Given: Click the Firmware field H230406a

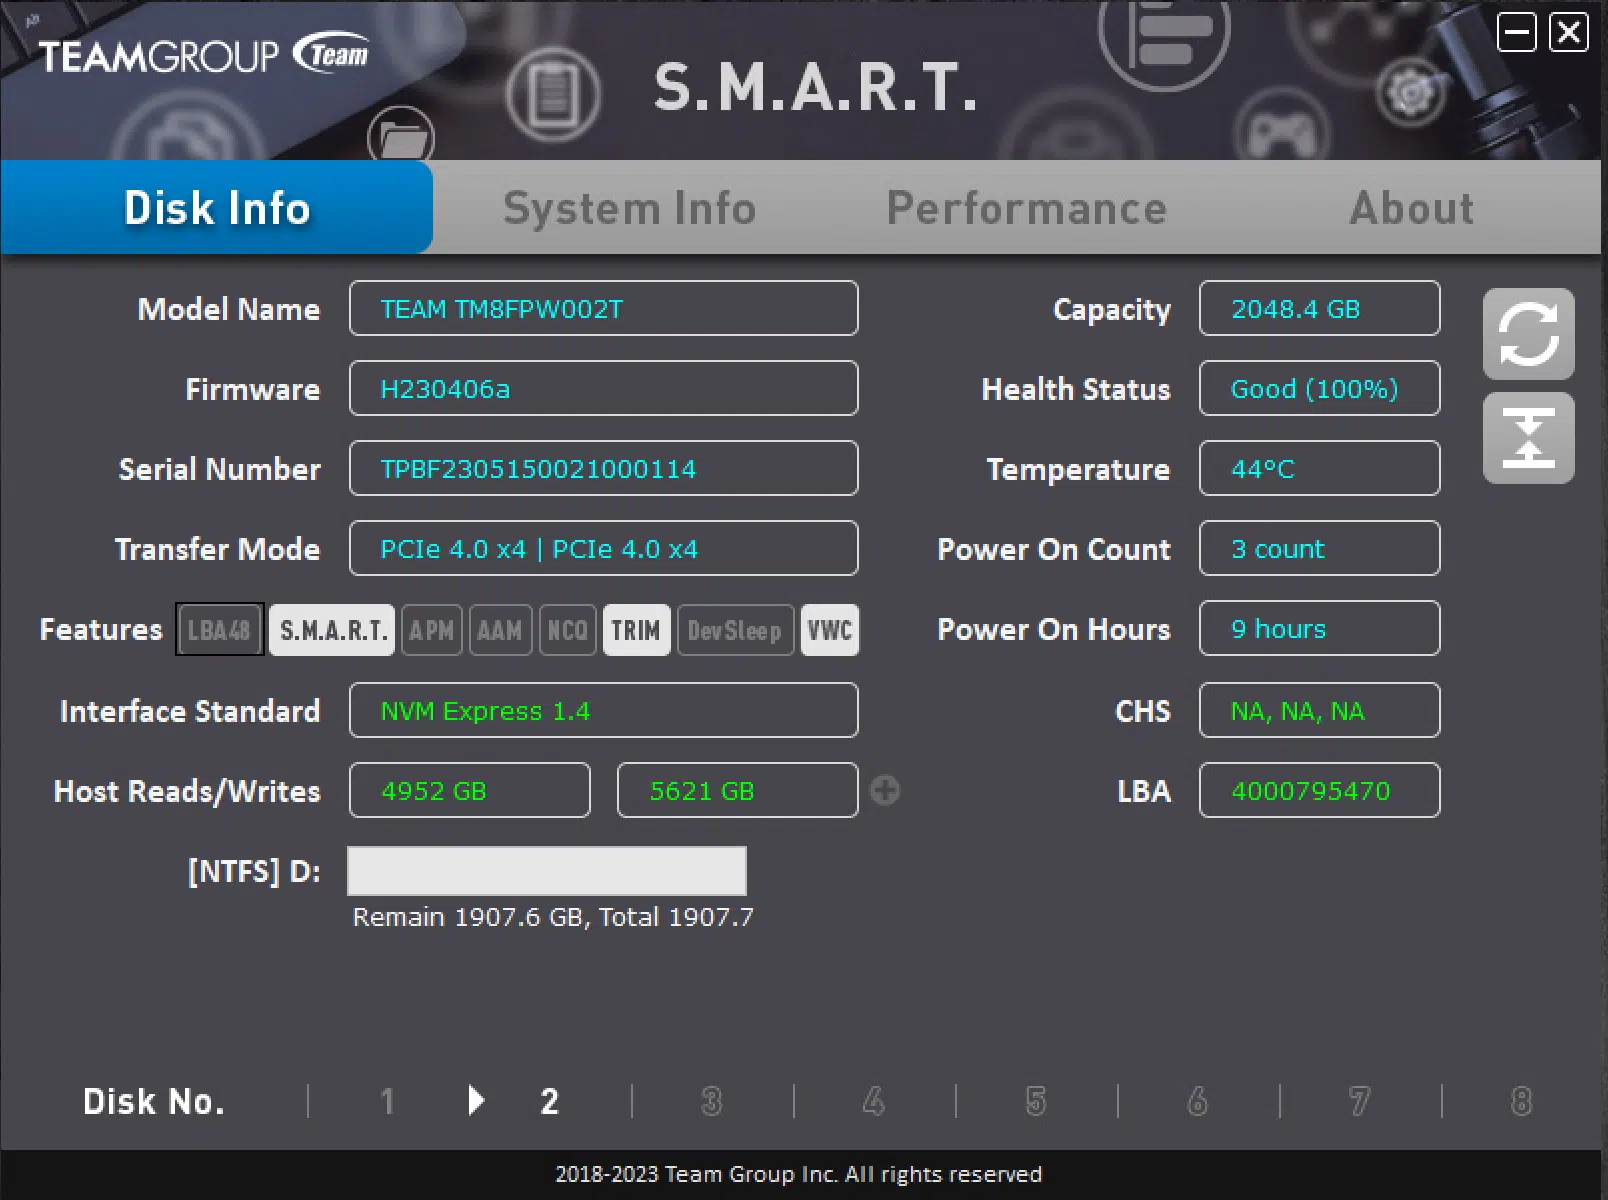Looking at the screenshot, I should coord(603,388).
